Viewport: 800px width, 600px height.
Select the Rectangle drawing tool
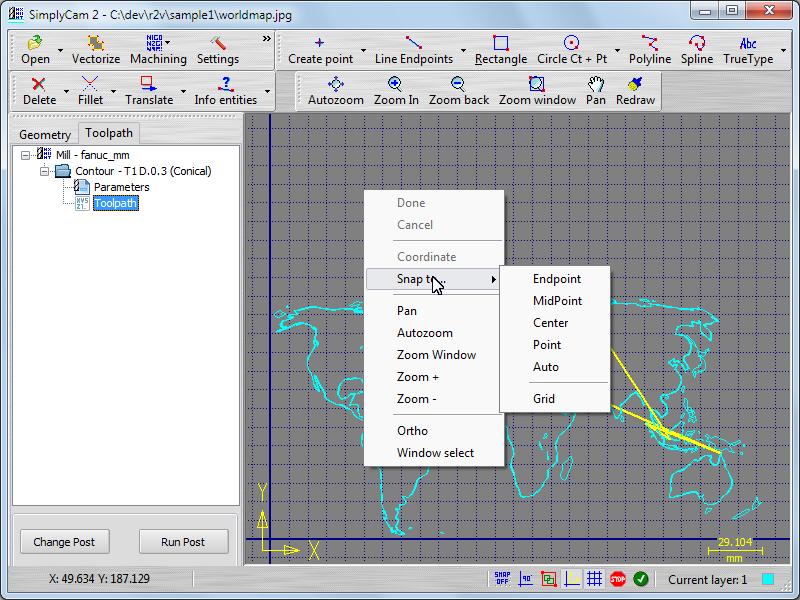(501, 49)
